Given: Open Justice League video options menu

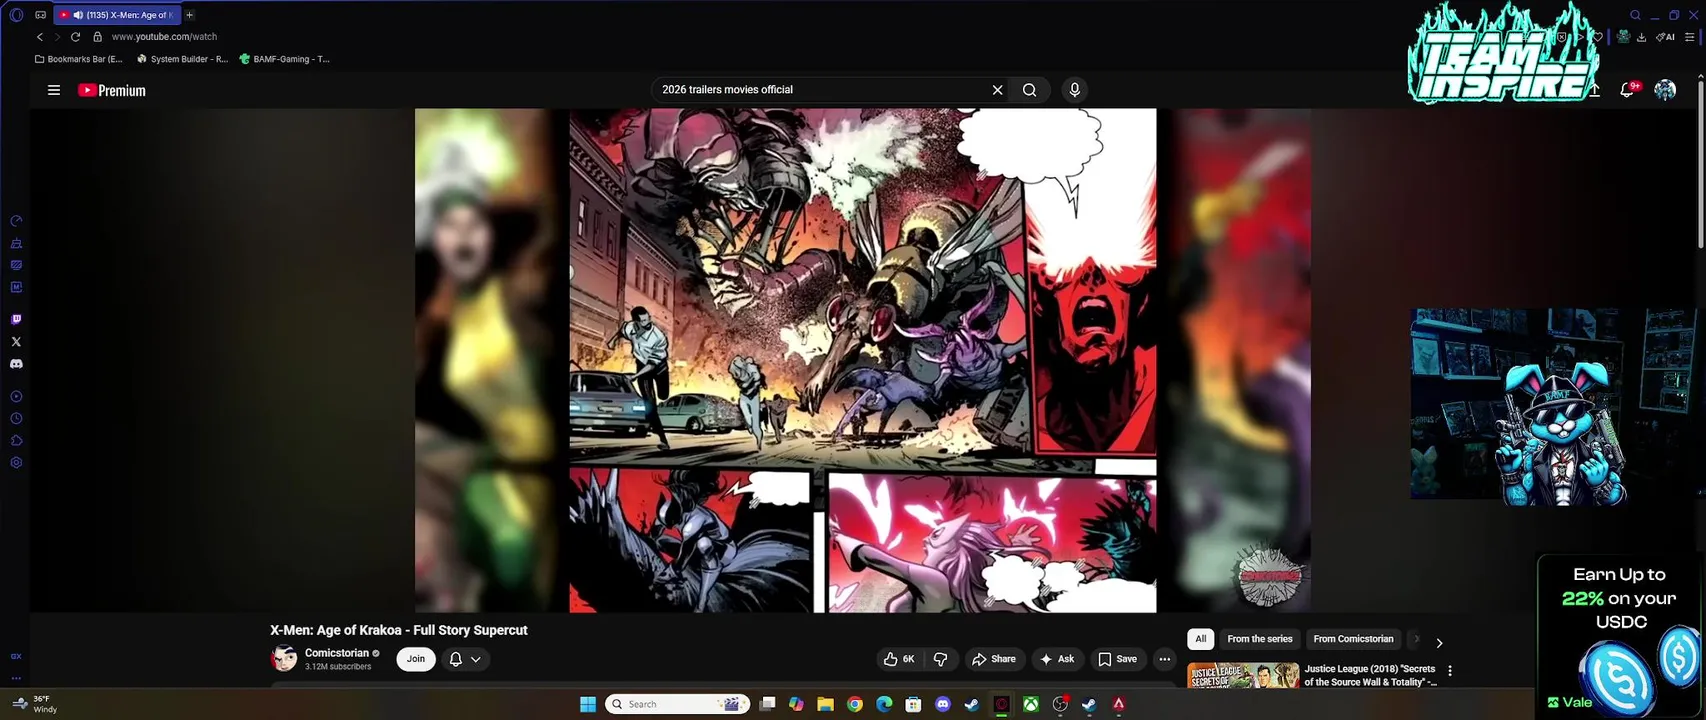Looking at the screenshot, I should point(1450,671).
